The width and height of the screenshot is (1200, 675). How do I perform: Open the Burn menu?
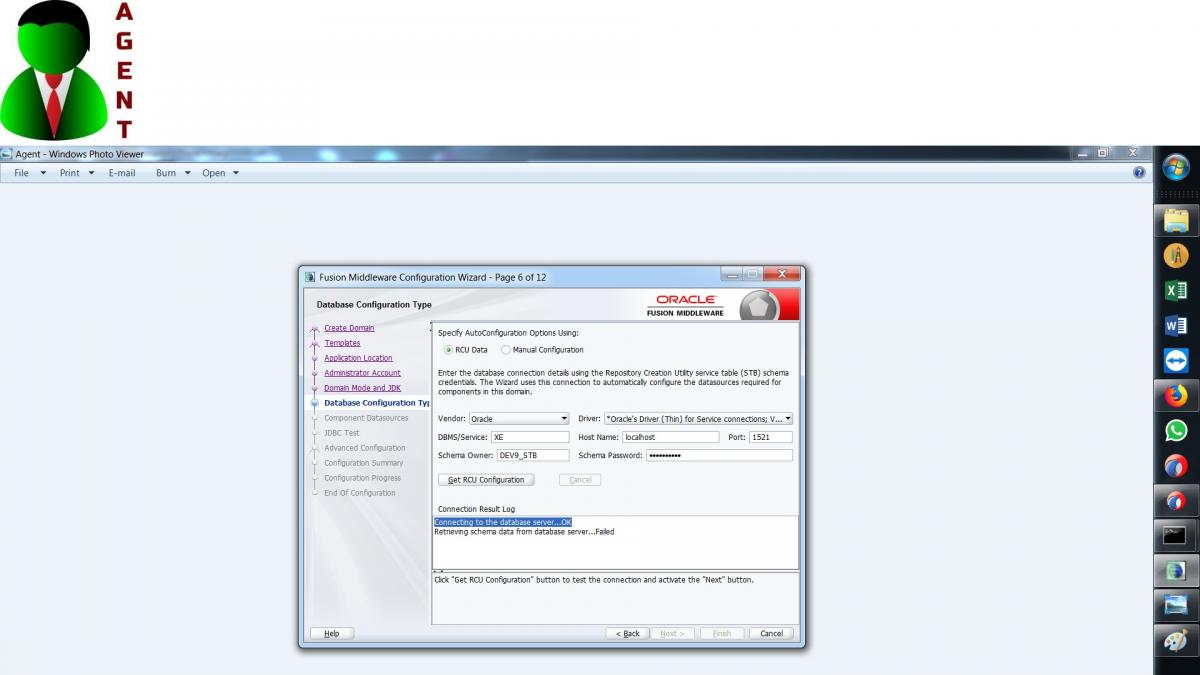[173, 173]
